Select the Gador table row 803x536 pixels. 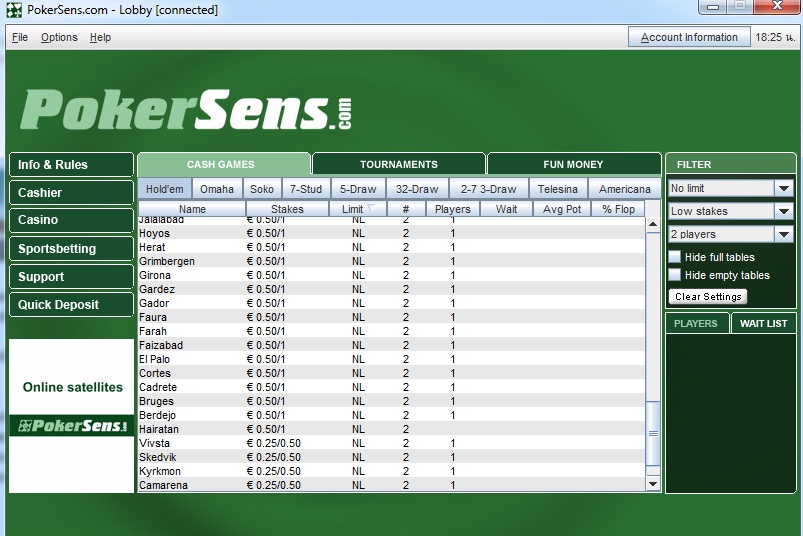point(391,303)
